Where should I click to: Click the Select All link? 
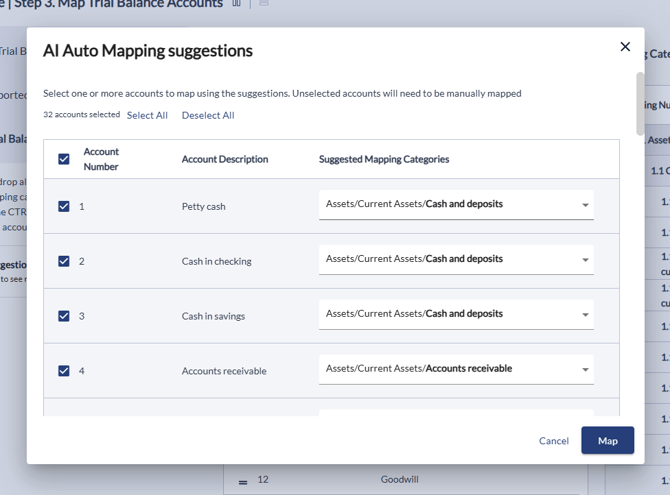click(x=147, y=115)
